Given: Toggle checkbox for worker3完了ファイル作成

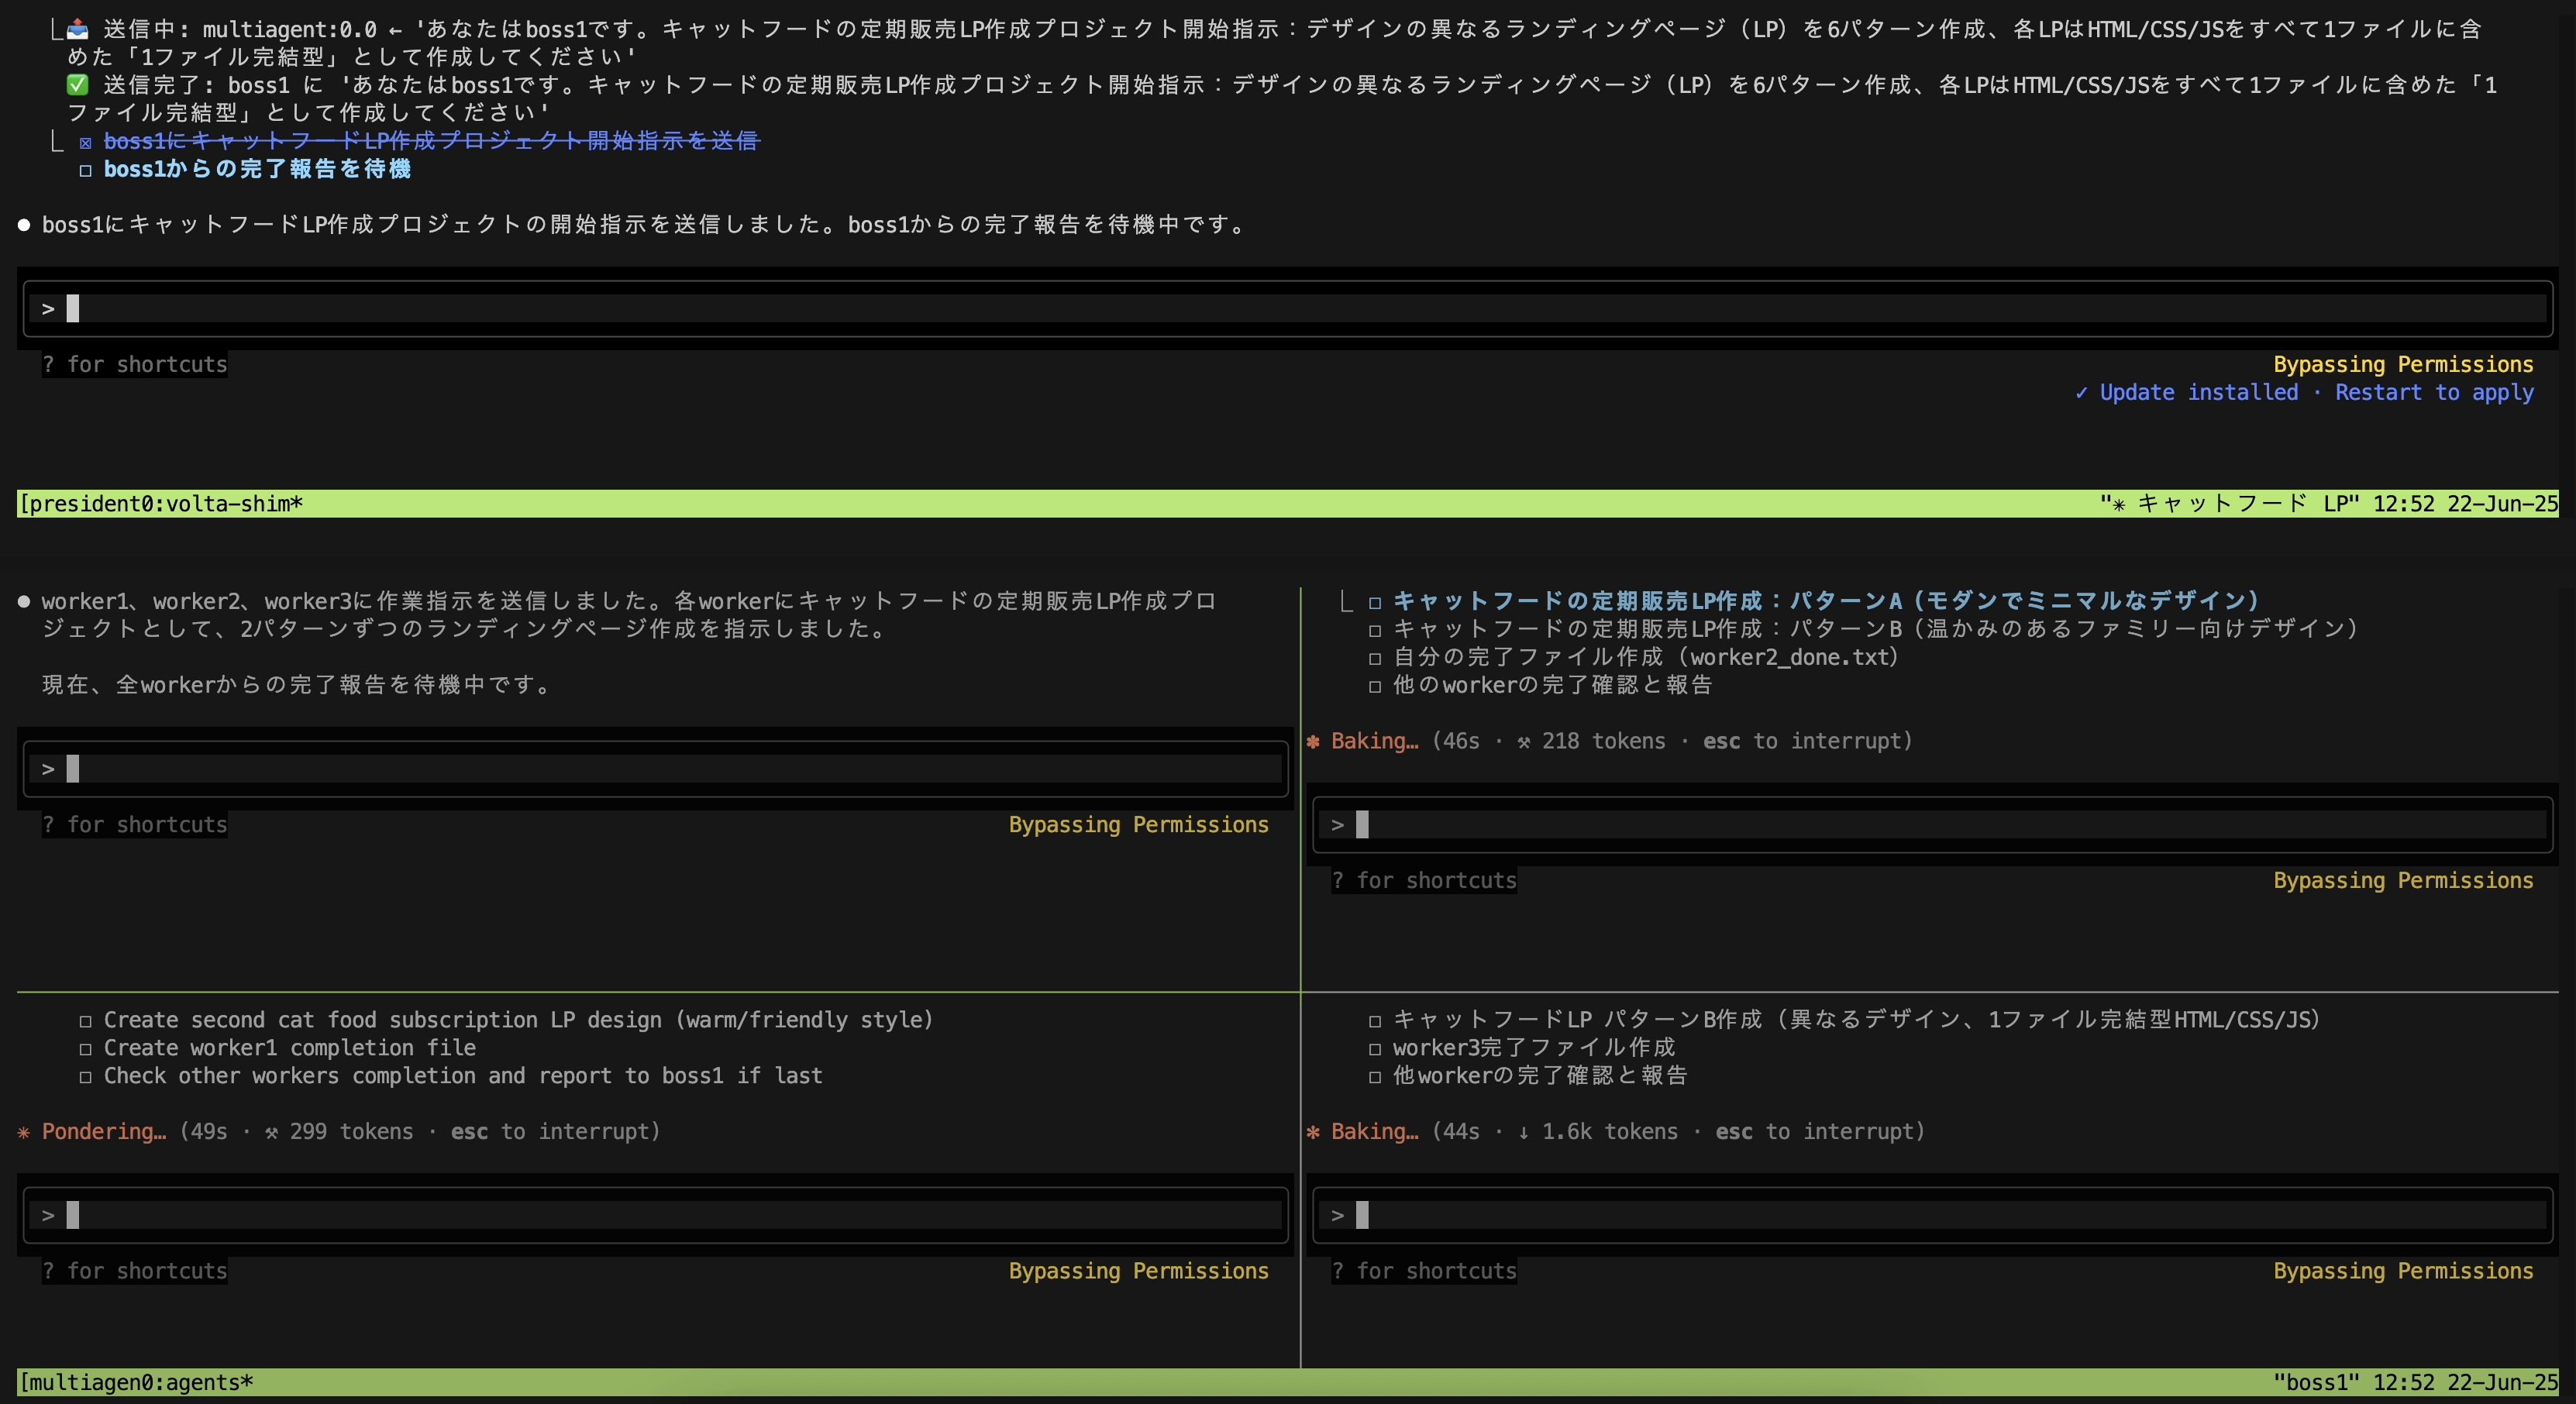Looking at the screenshot, I should pyautogui.click(x=1375, y=1049).
